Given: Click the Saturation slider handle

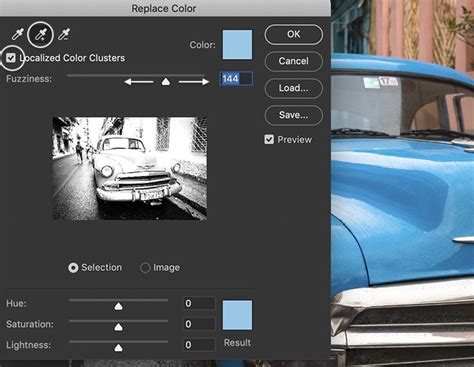Looking at the screenshot, I should point(118,327).
